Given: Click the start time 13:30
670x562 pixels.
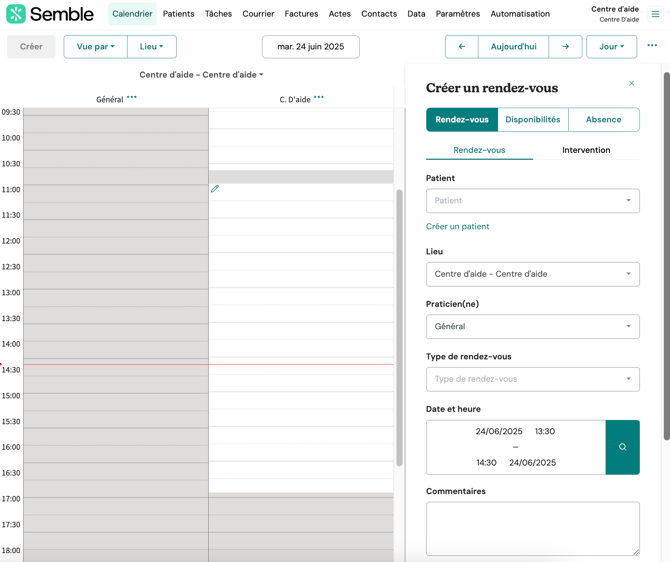Looking at the screenshot, I should [x=545, y=431].
